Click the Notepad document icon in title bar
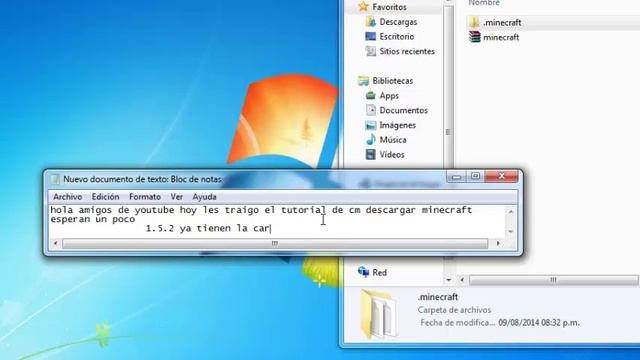 tap(55, 179)
